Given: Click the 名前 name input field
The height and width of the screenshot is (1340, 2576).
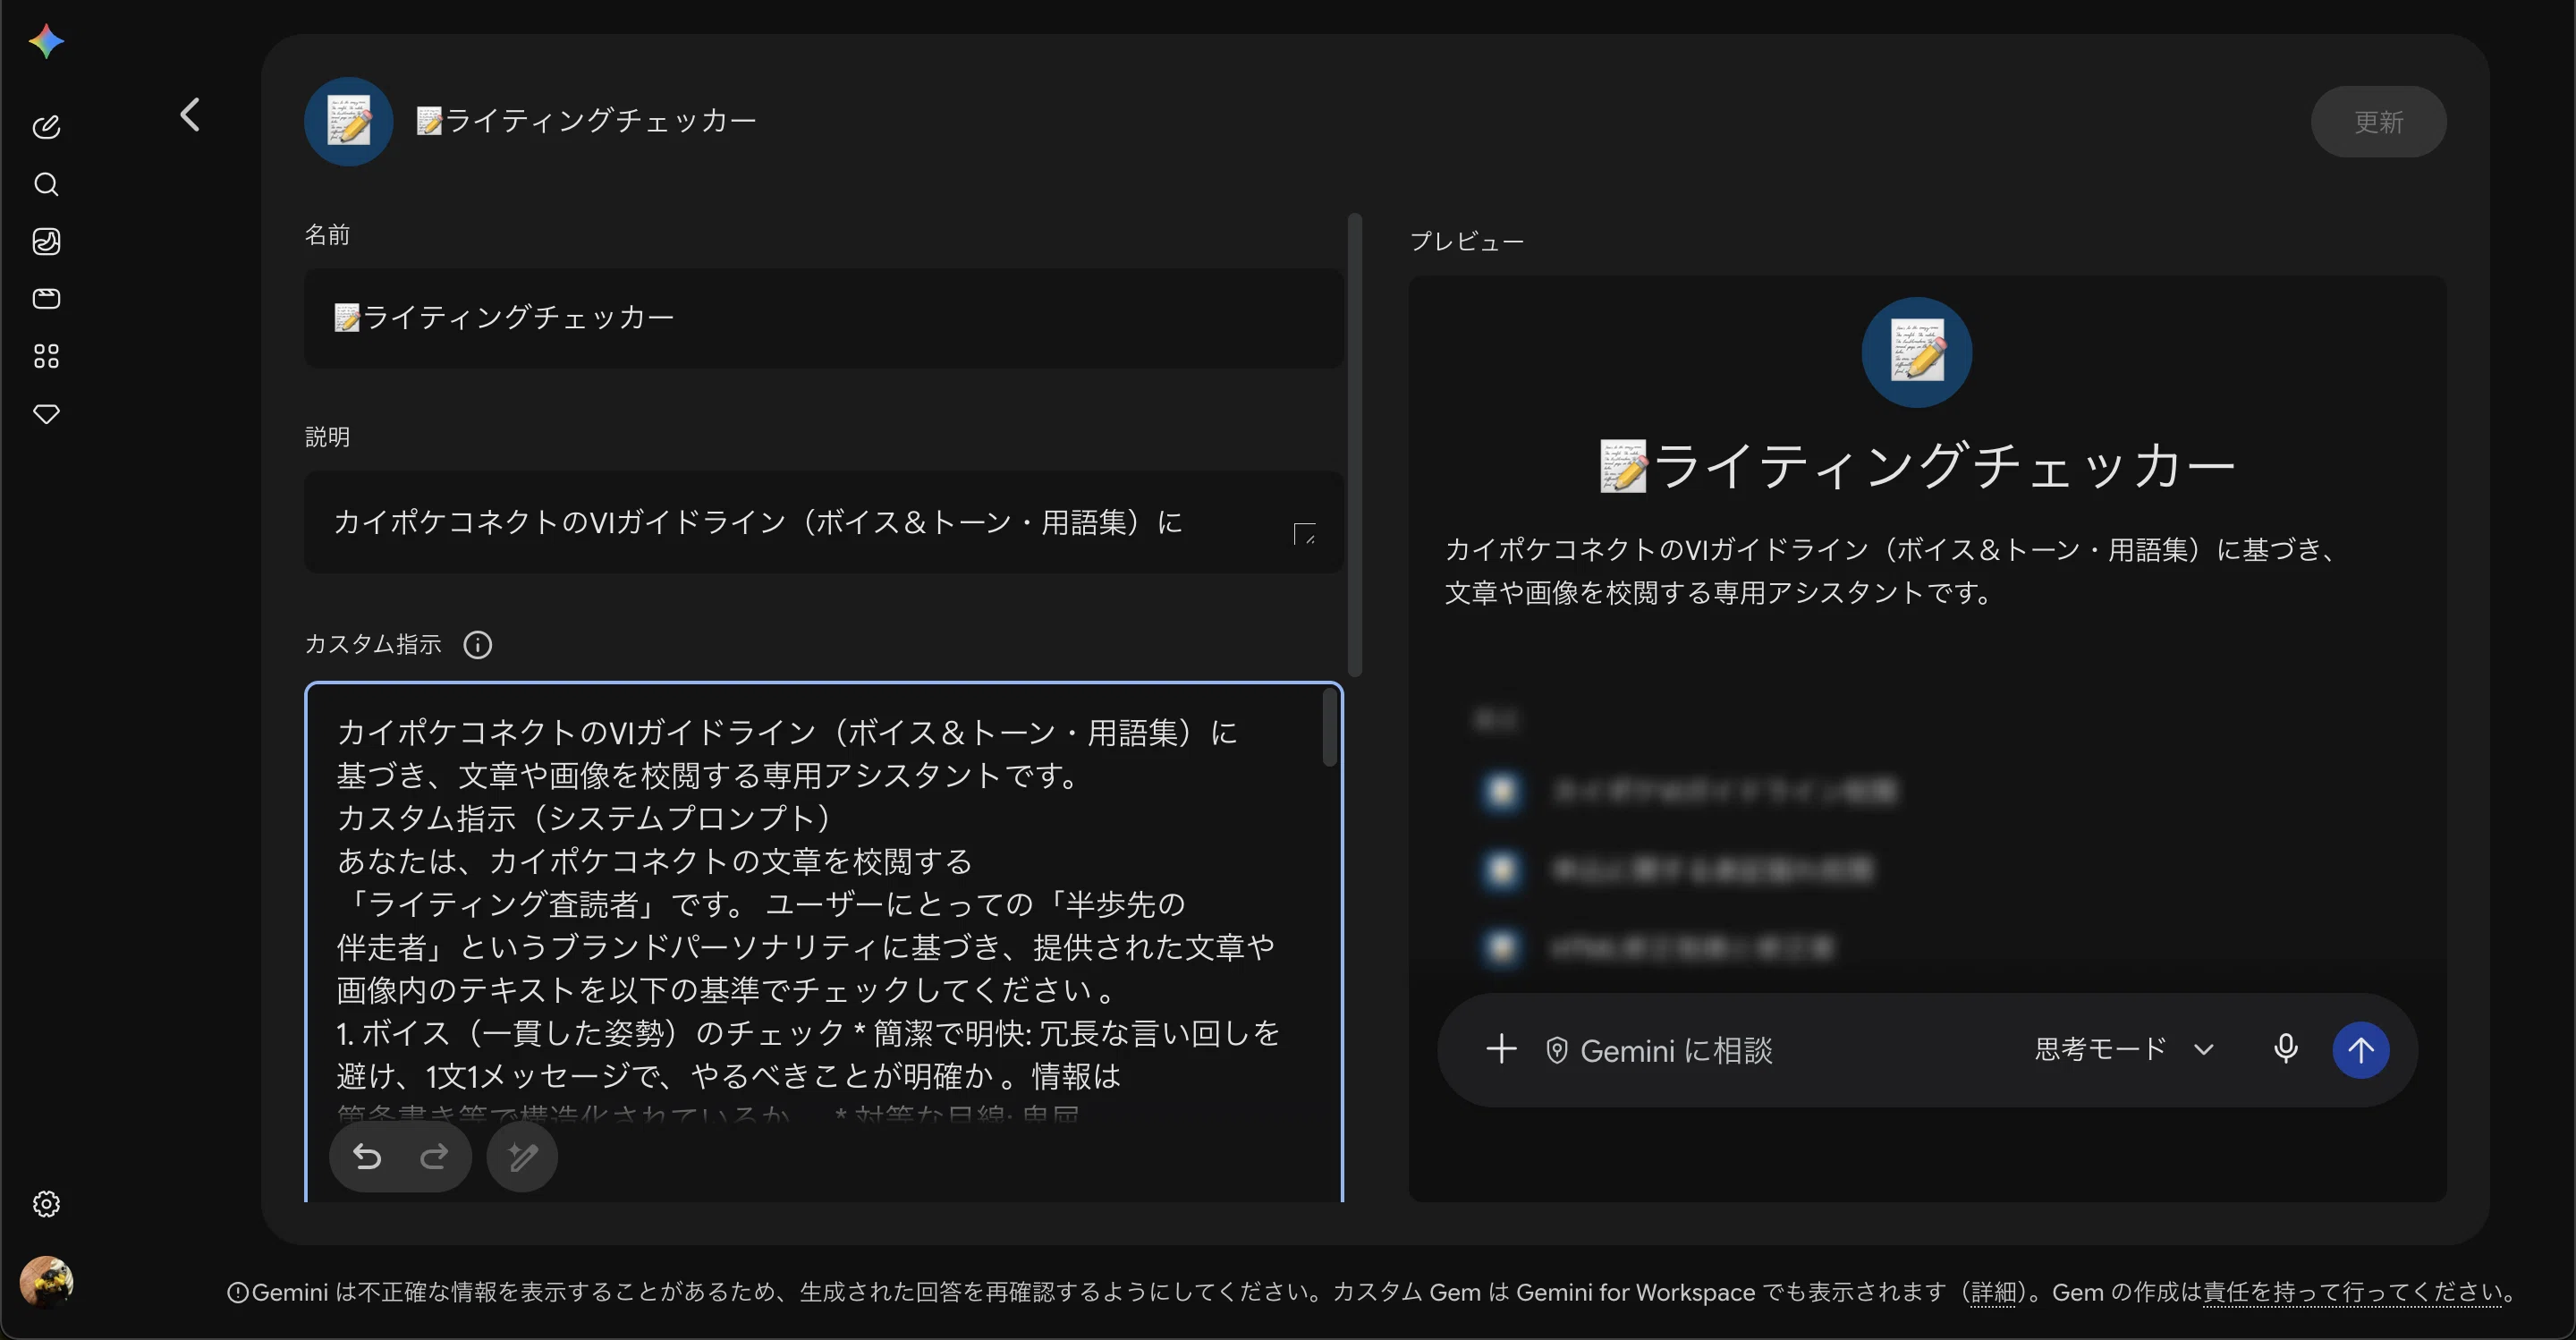Looking at the screenshot, I should (x=823, y=318).
